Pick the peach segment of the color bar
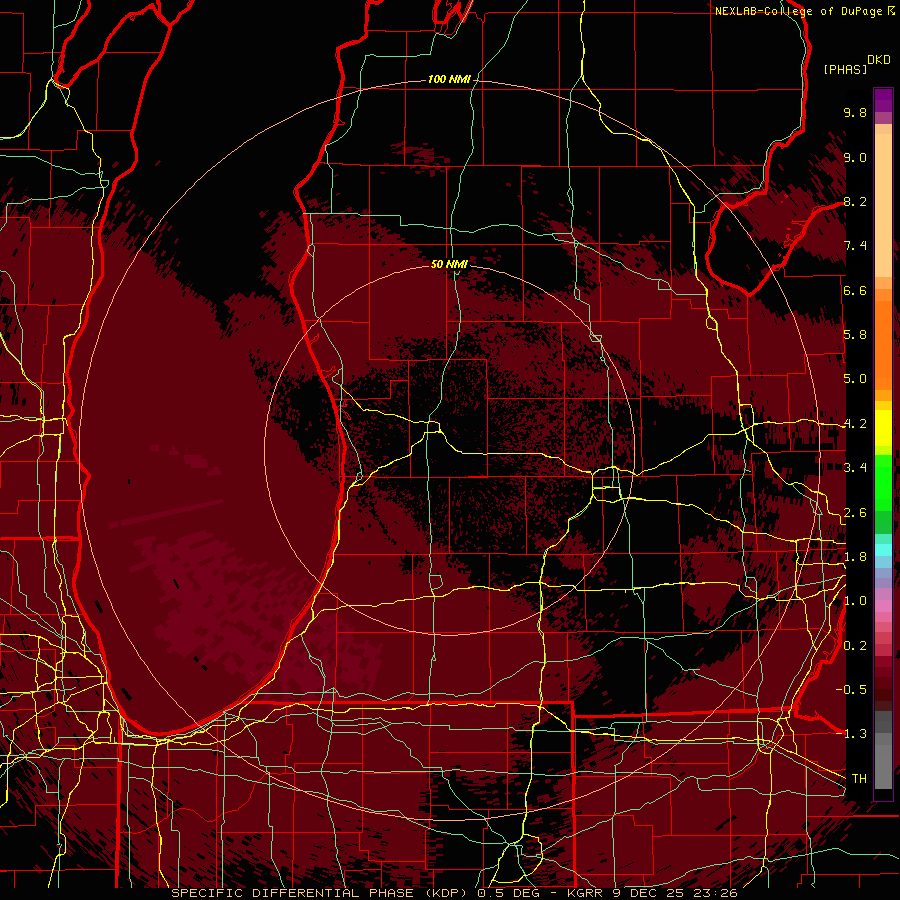The image size is (900, 900). [x=883, y=205]
